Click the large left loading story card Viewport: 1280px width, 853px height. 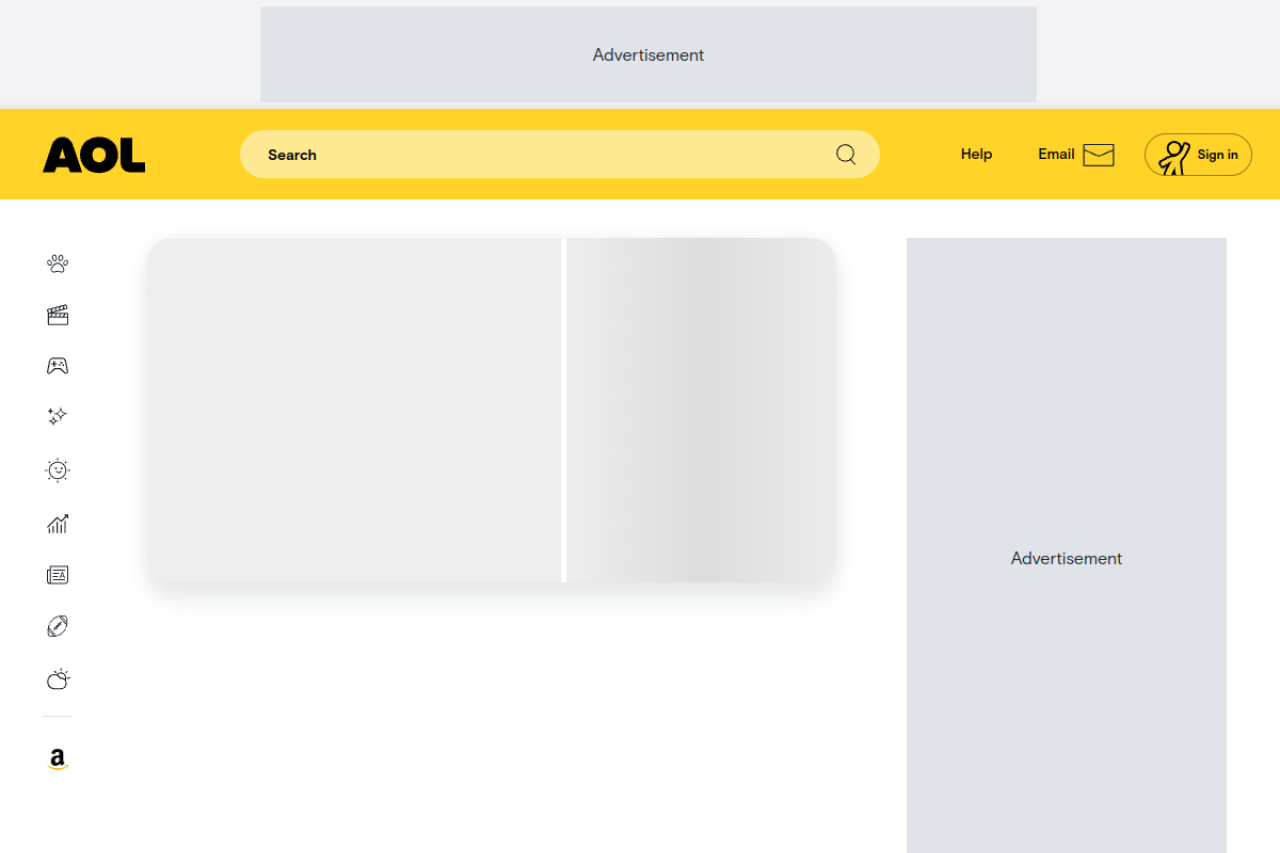(x=355, y=410)
